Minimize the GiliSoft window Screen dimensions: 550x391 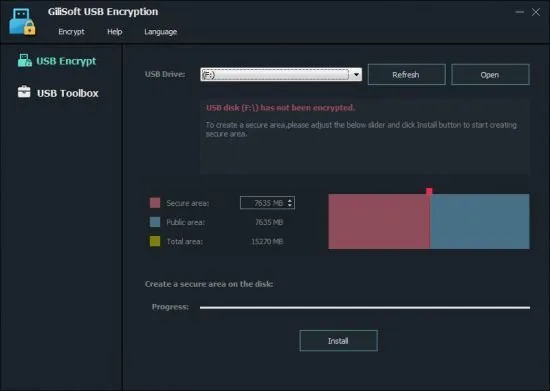coord(519,12)
